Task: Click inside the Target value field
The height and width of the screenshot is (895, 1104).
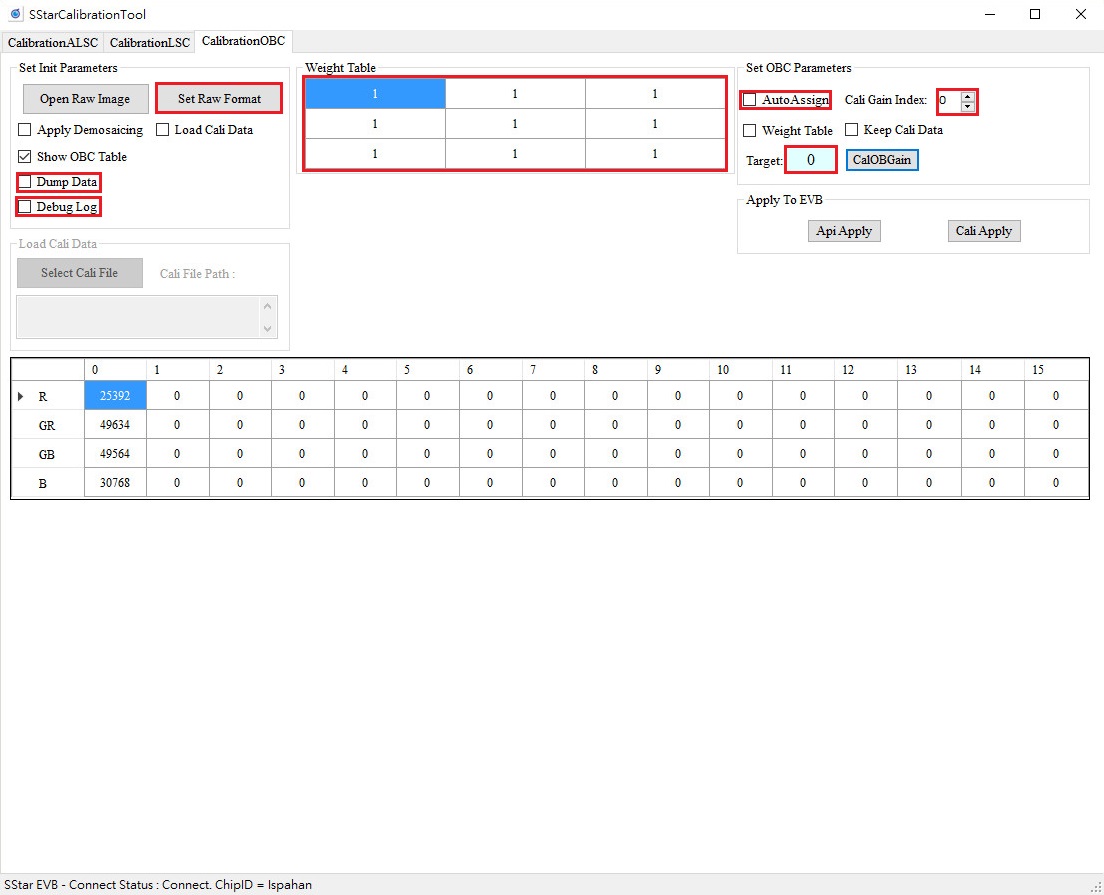Action: pos(810,159)
